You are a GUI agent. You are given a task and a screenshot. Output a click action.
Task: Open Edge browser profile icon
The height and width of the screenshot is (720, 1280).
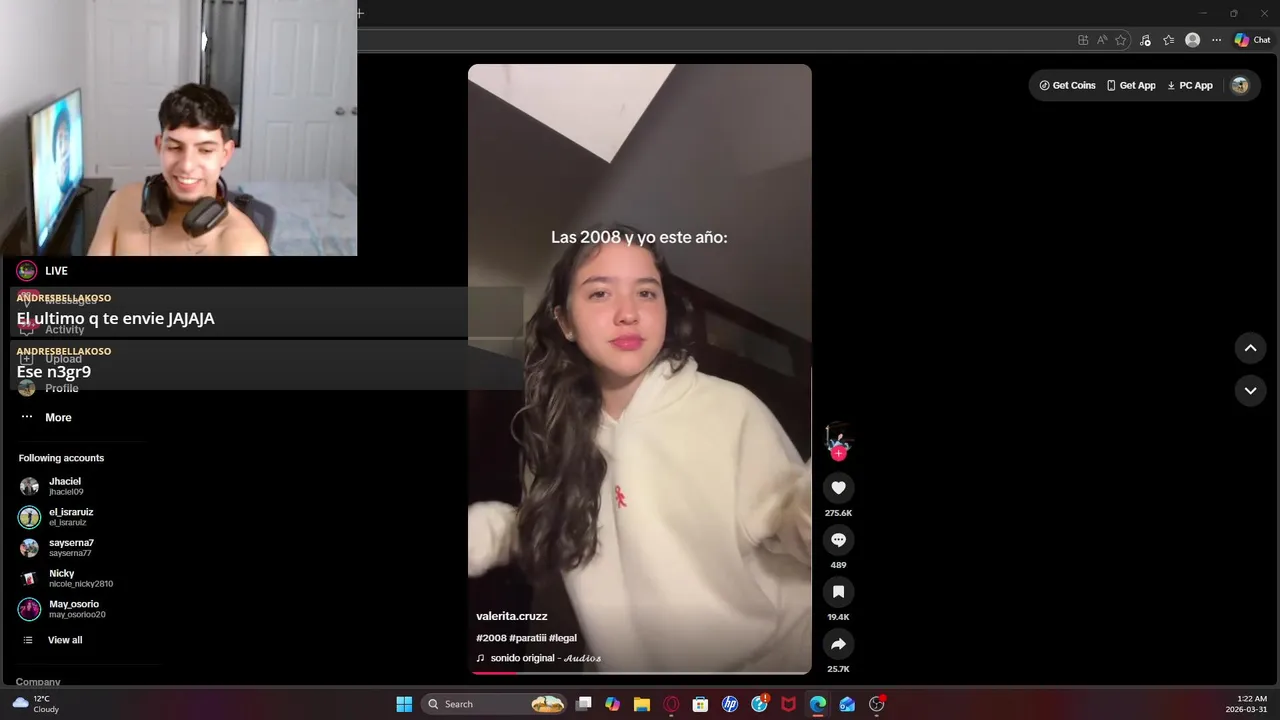pos(1192,40)
